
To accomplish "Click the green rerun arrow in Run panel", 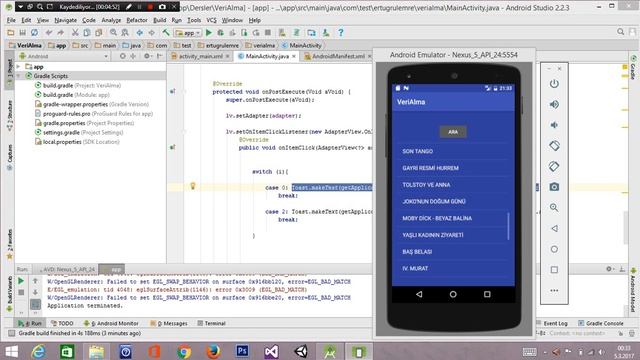I will (21, 281).
